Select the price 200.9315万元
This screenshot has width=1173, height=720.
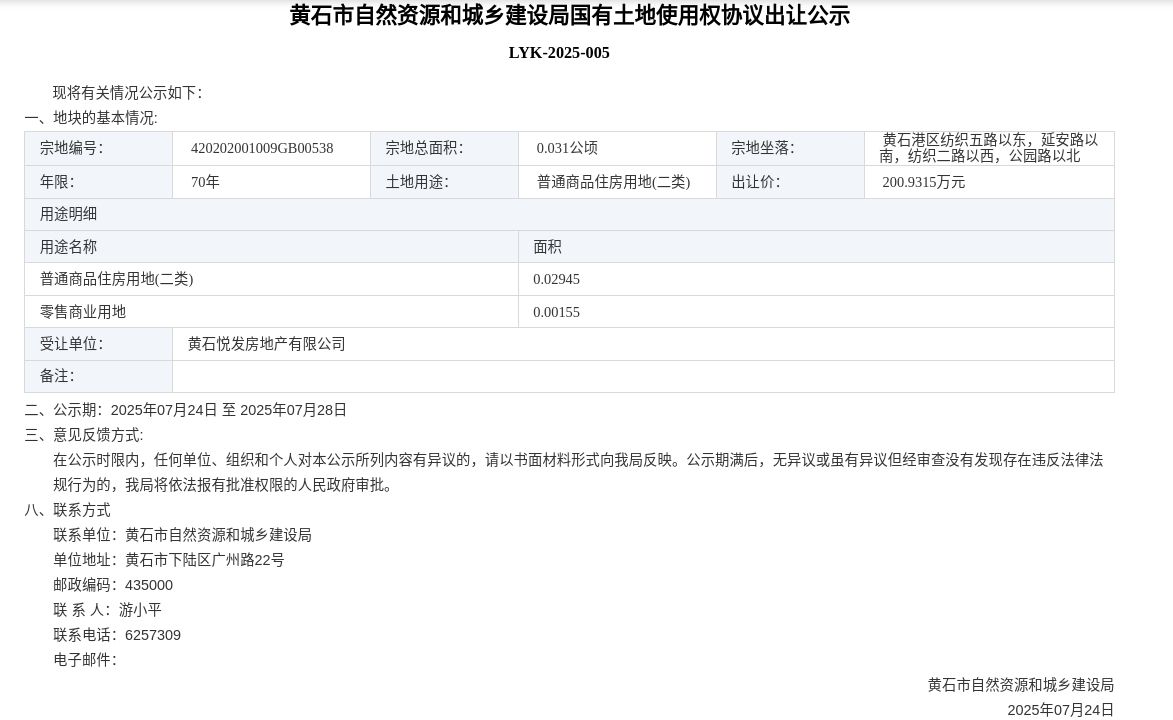[x=923, y=182]
